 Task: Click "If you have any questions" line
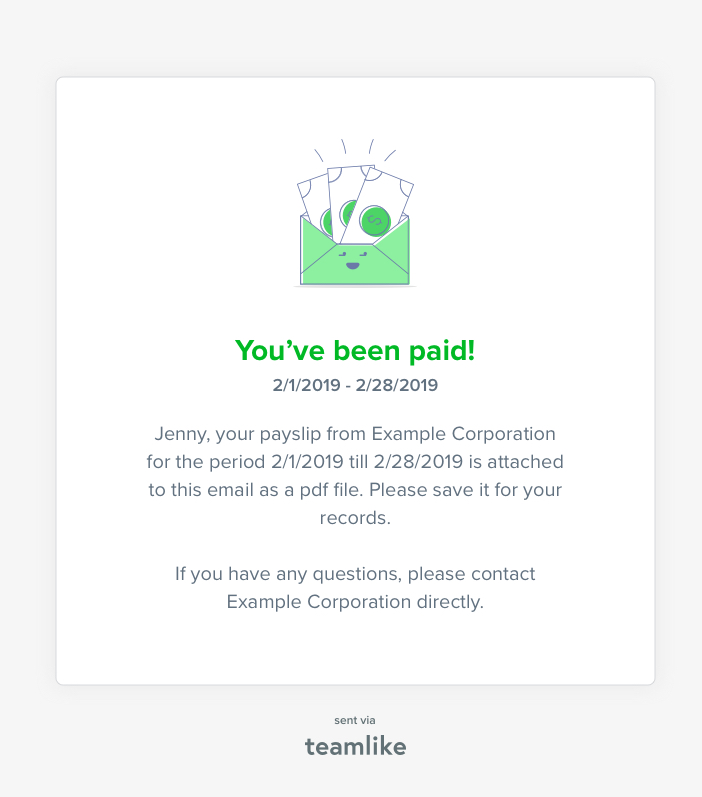(355, 574)
